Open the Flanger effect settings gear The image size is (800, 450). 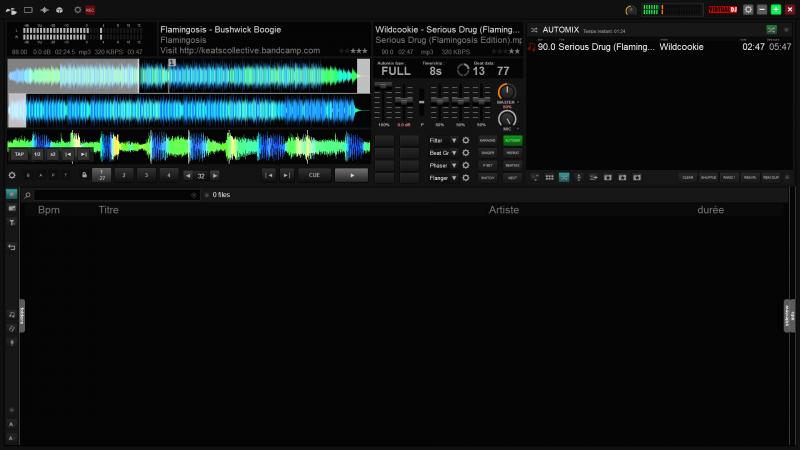tap(466, 178)
